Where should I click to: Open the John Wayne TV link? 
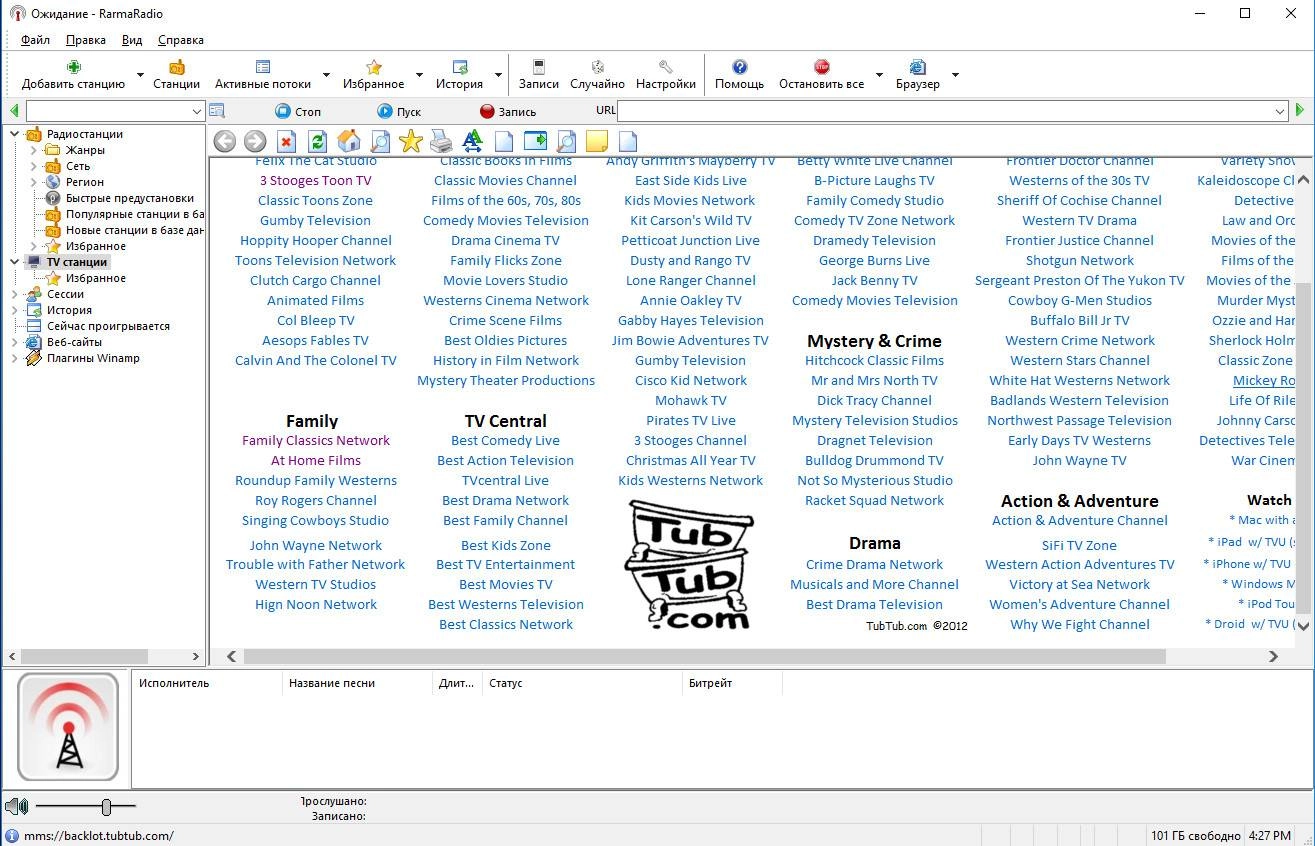[x=1079, y=460]
